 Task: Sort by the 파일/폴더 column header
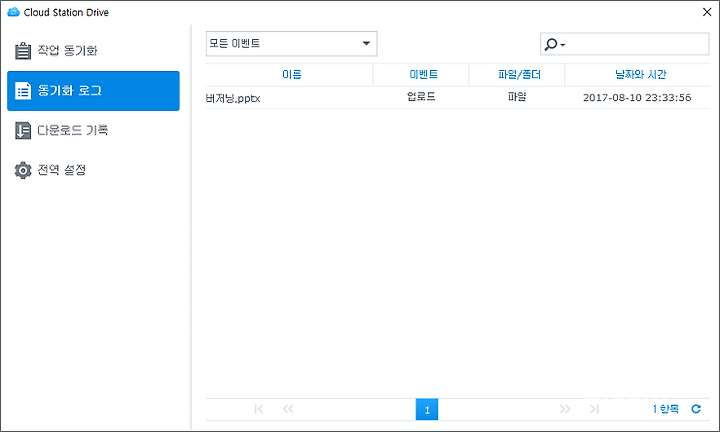pos(517,74)
